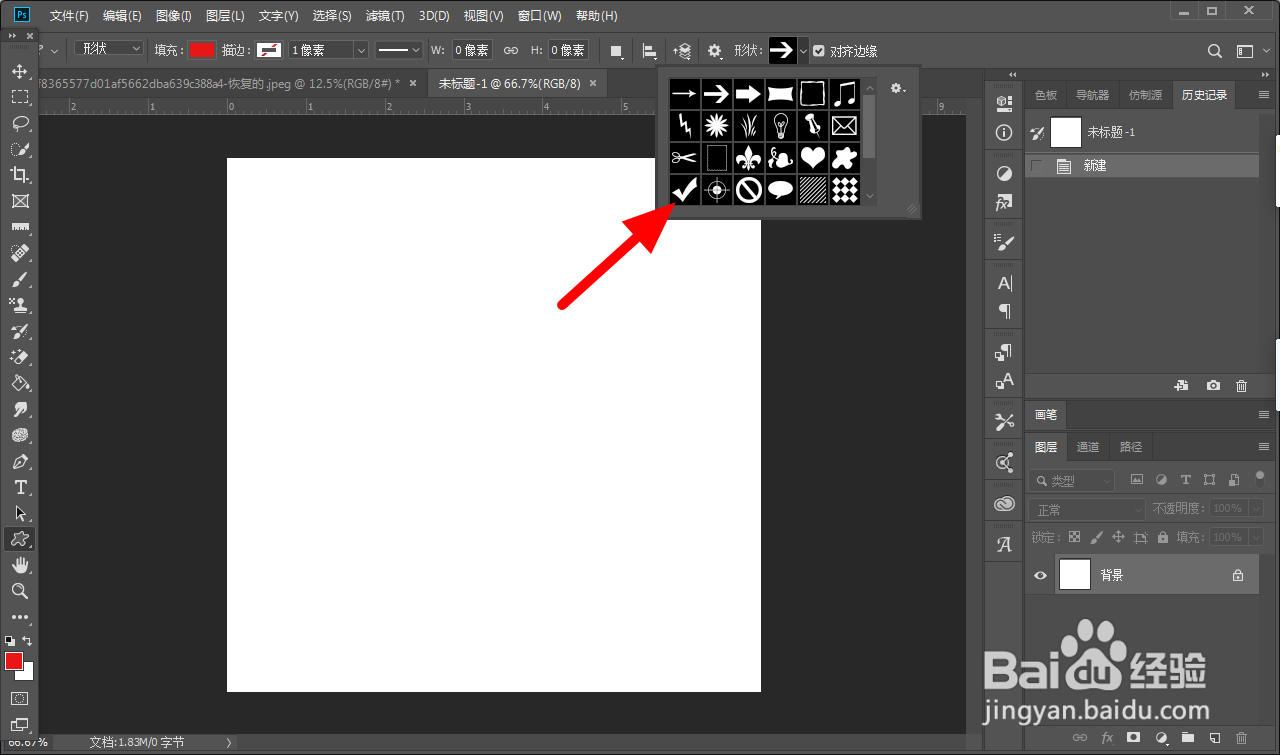Click the width W input field
This screenshot has height=755, width=1280.
472,50
